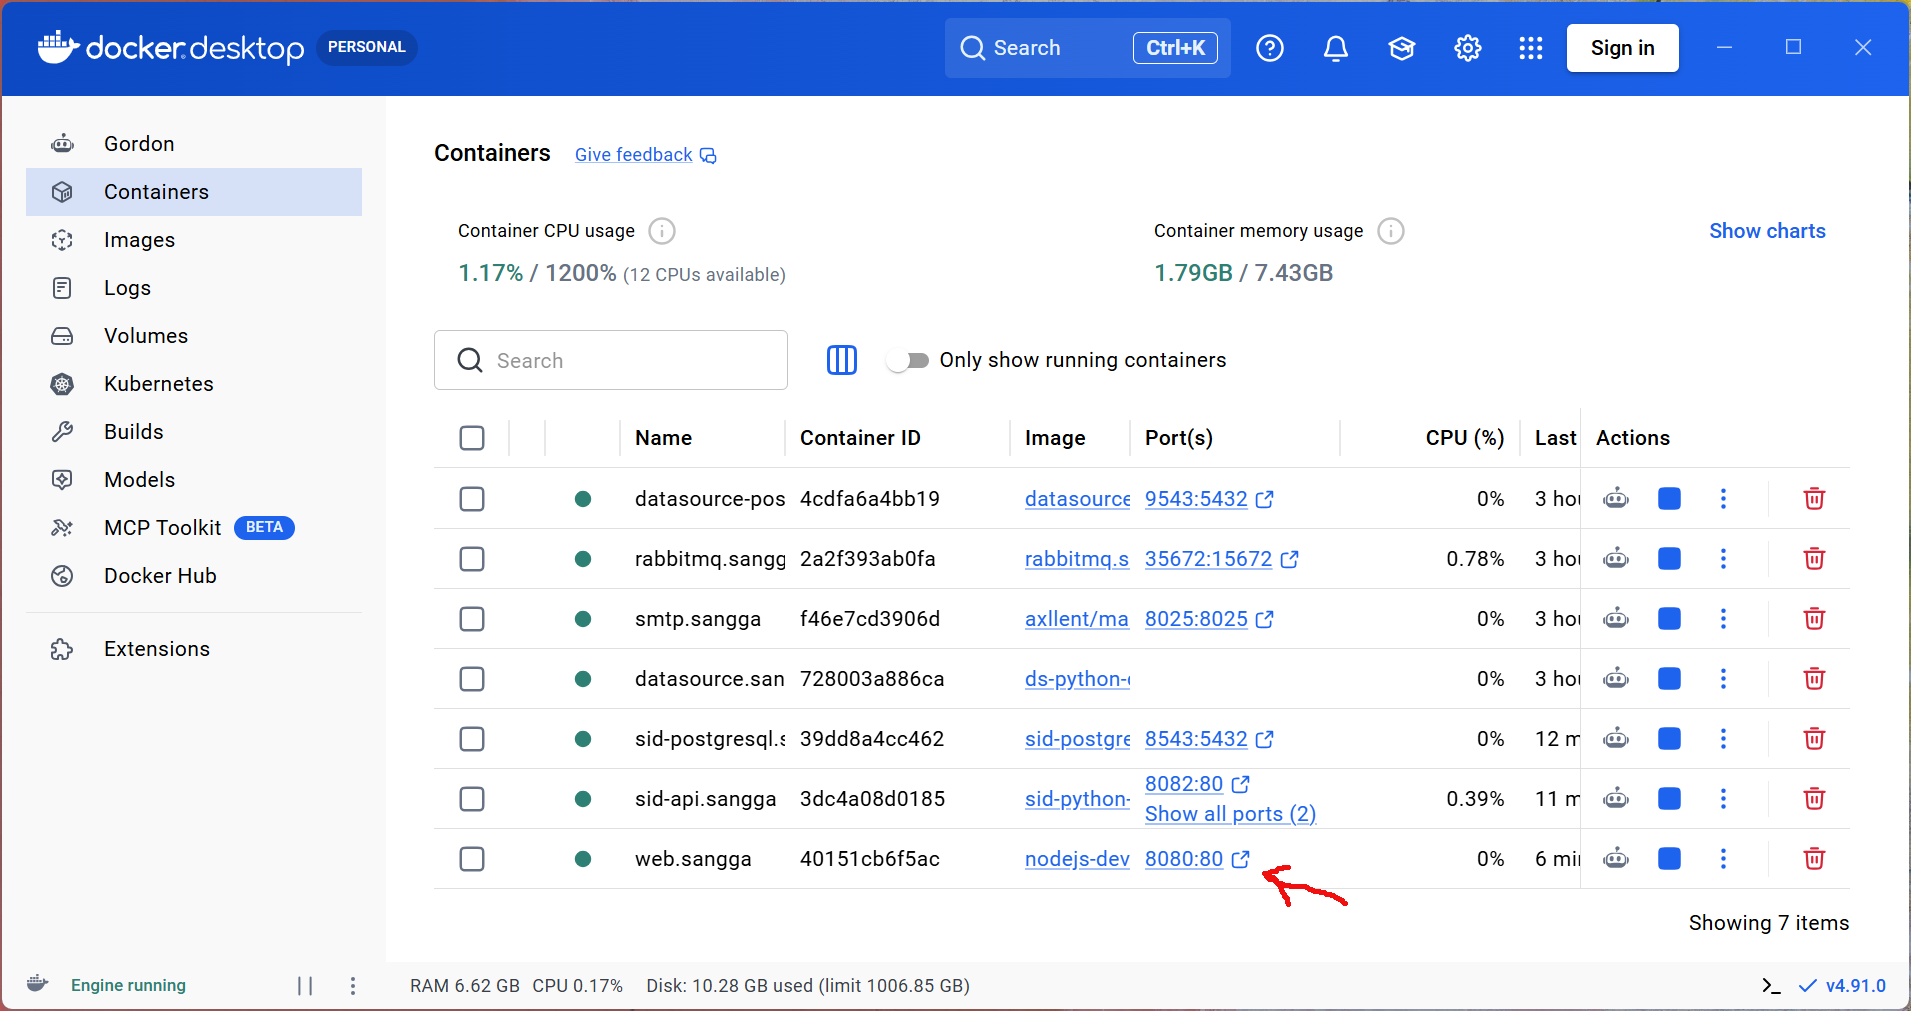Open Kubernetes in the sidebar
The image size is (1911, 1011).
pyautogui.click(x=194, y=384)
